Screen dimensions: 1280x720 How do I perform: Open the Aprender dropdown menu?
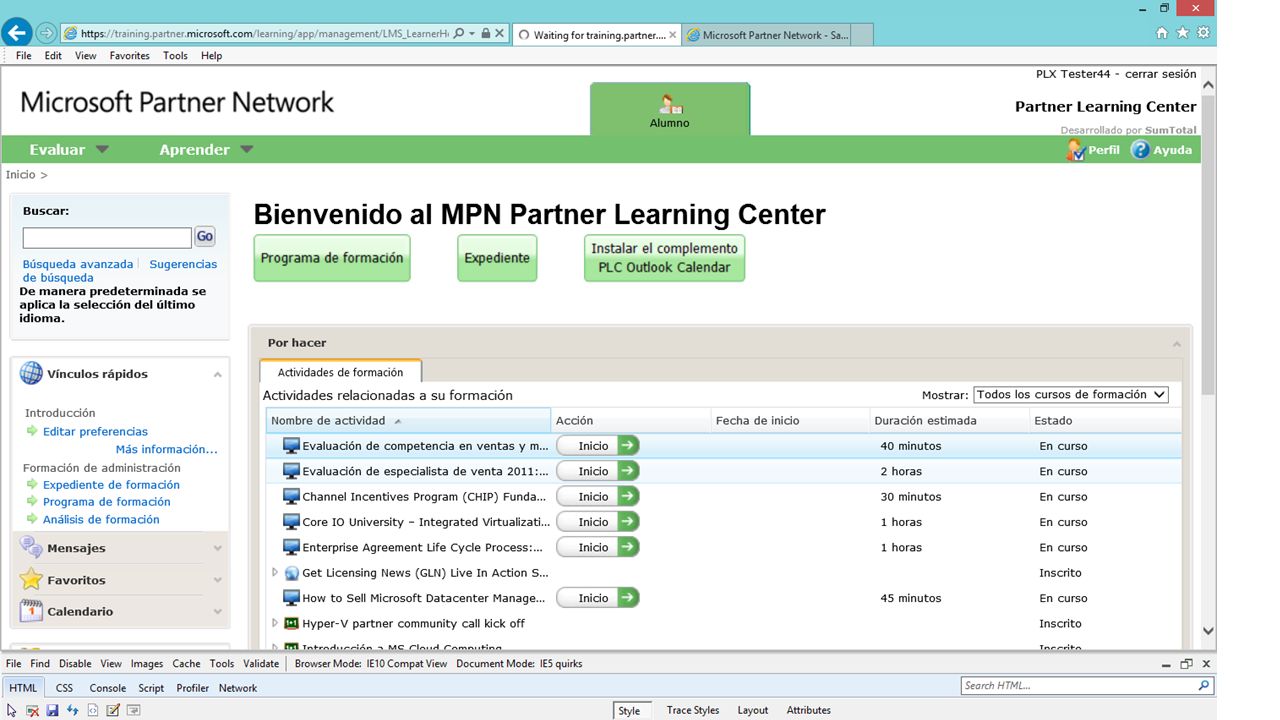pos(206,150)
